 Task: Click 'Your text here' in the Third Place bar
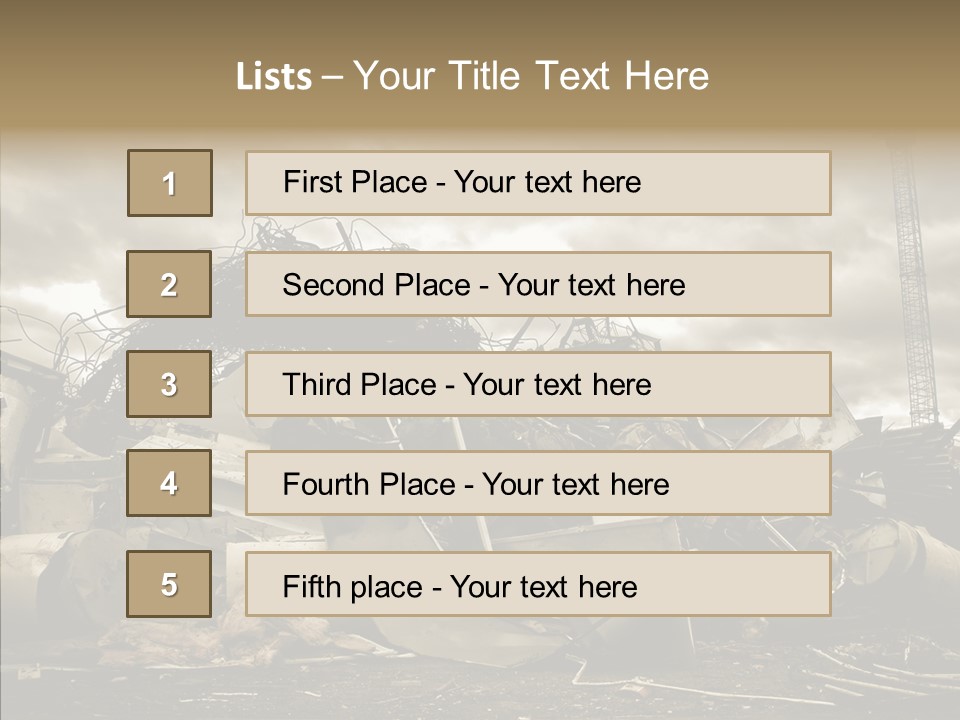point(557,385)
